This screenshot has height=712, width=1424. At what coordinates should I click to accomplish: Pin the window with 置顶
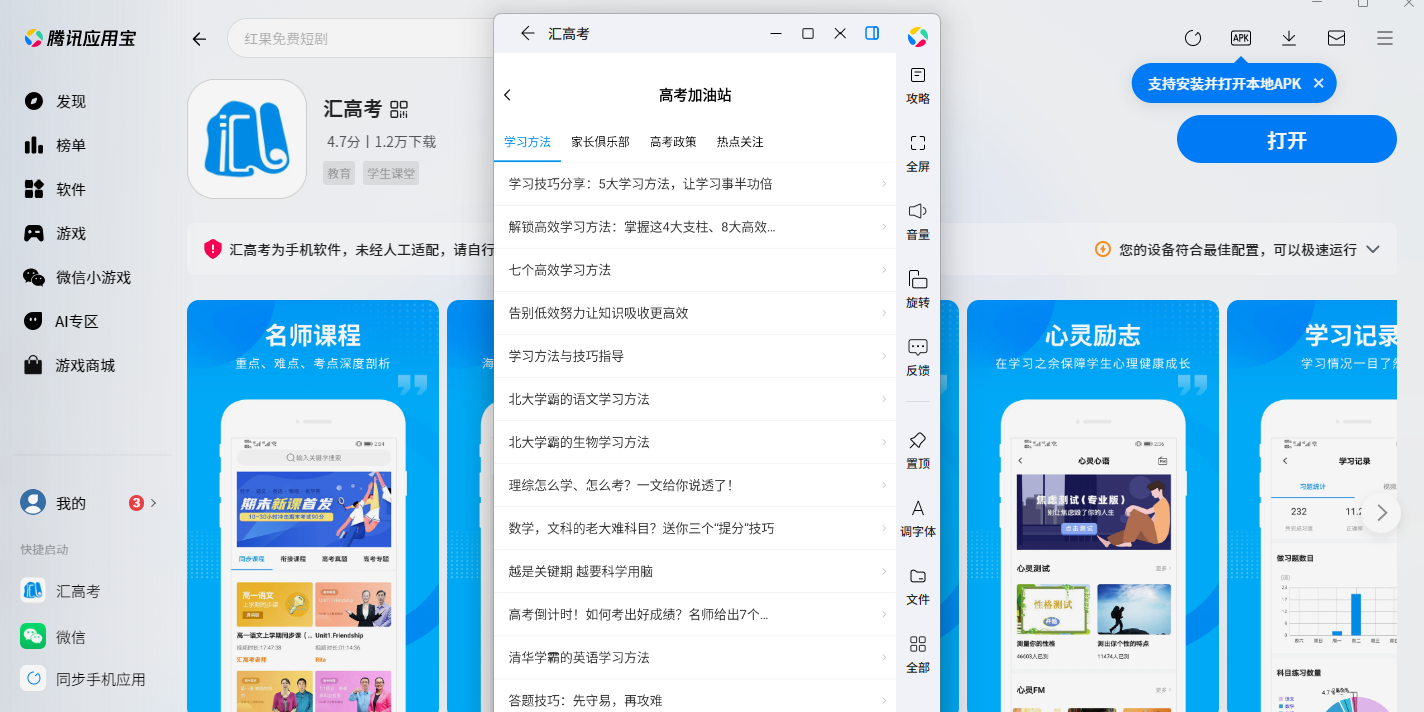[918, 450]
